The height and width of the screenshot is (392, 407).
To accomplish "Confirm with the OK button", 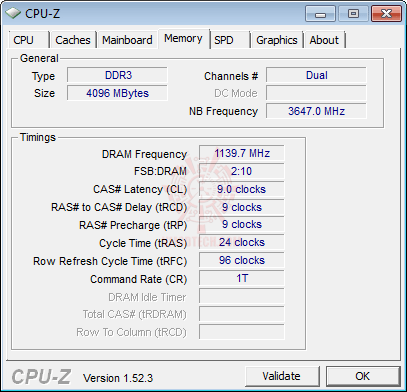I will coord(363,376).
